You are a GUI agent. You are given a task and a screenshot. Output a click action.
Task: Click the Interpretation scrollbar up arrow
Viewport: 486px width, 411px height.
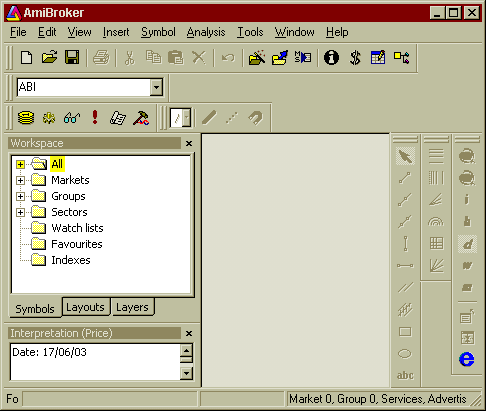pyautogui.click(x=186, y=351)
